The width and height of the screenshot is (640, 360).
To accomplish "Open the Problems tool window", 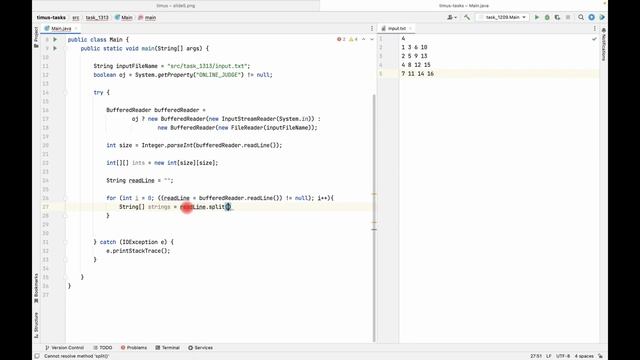I will (x=134, y=348).
